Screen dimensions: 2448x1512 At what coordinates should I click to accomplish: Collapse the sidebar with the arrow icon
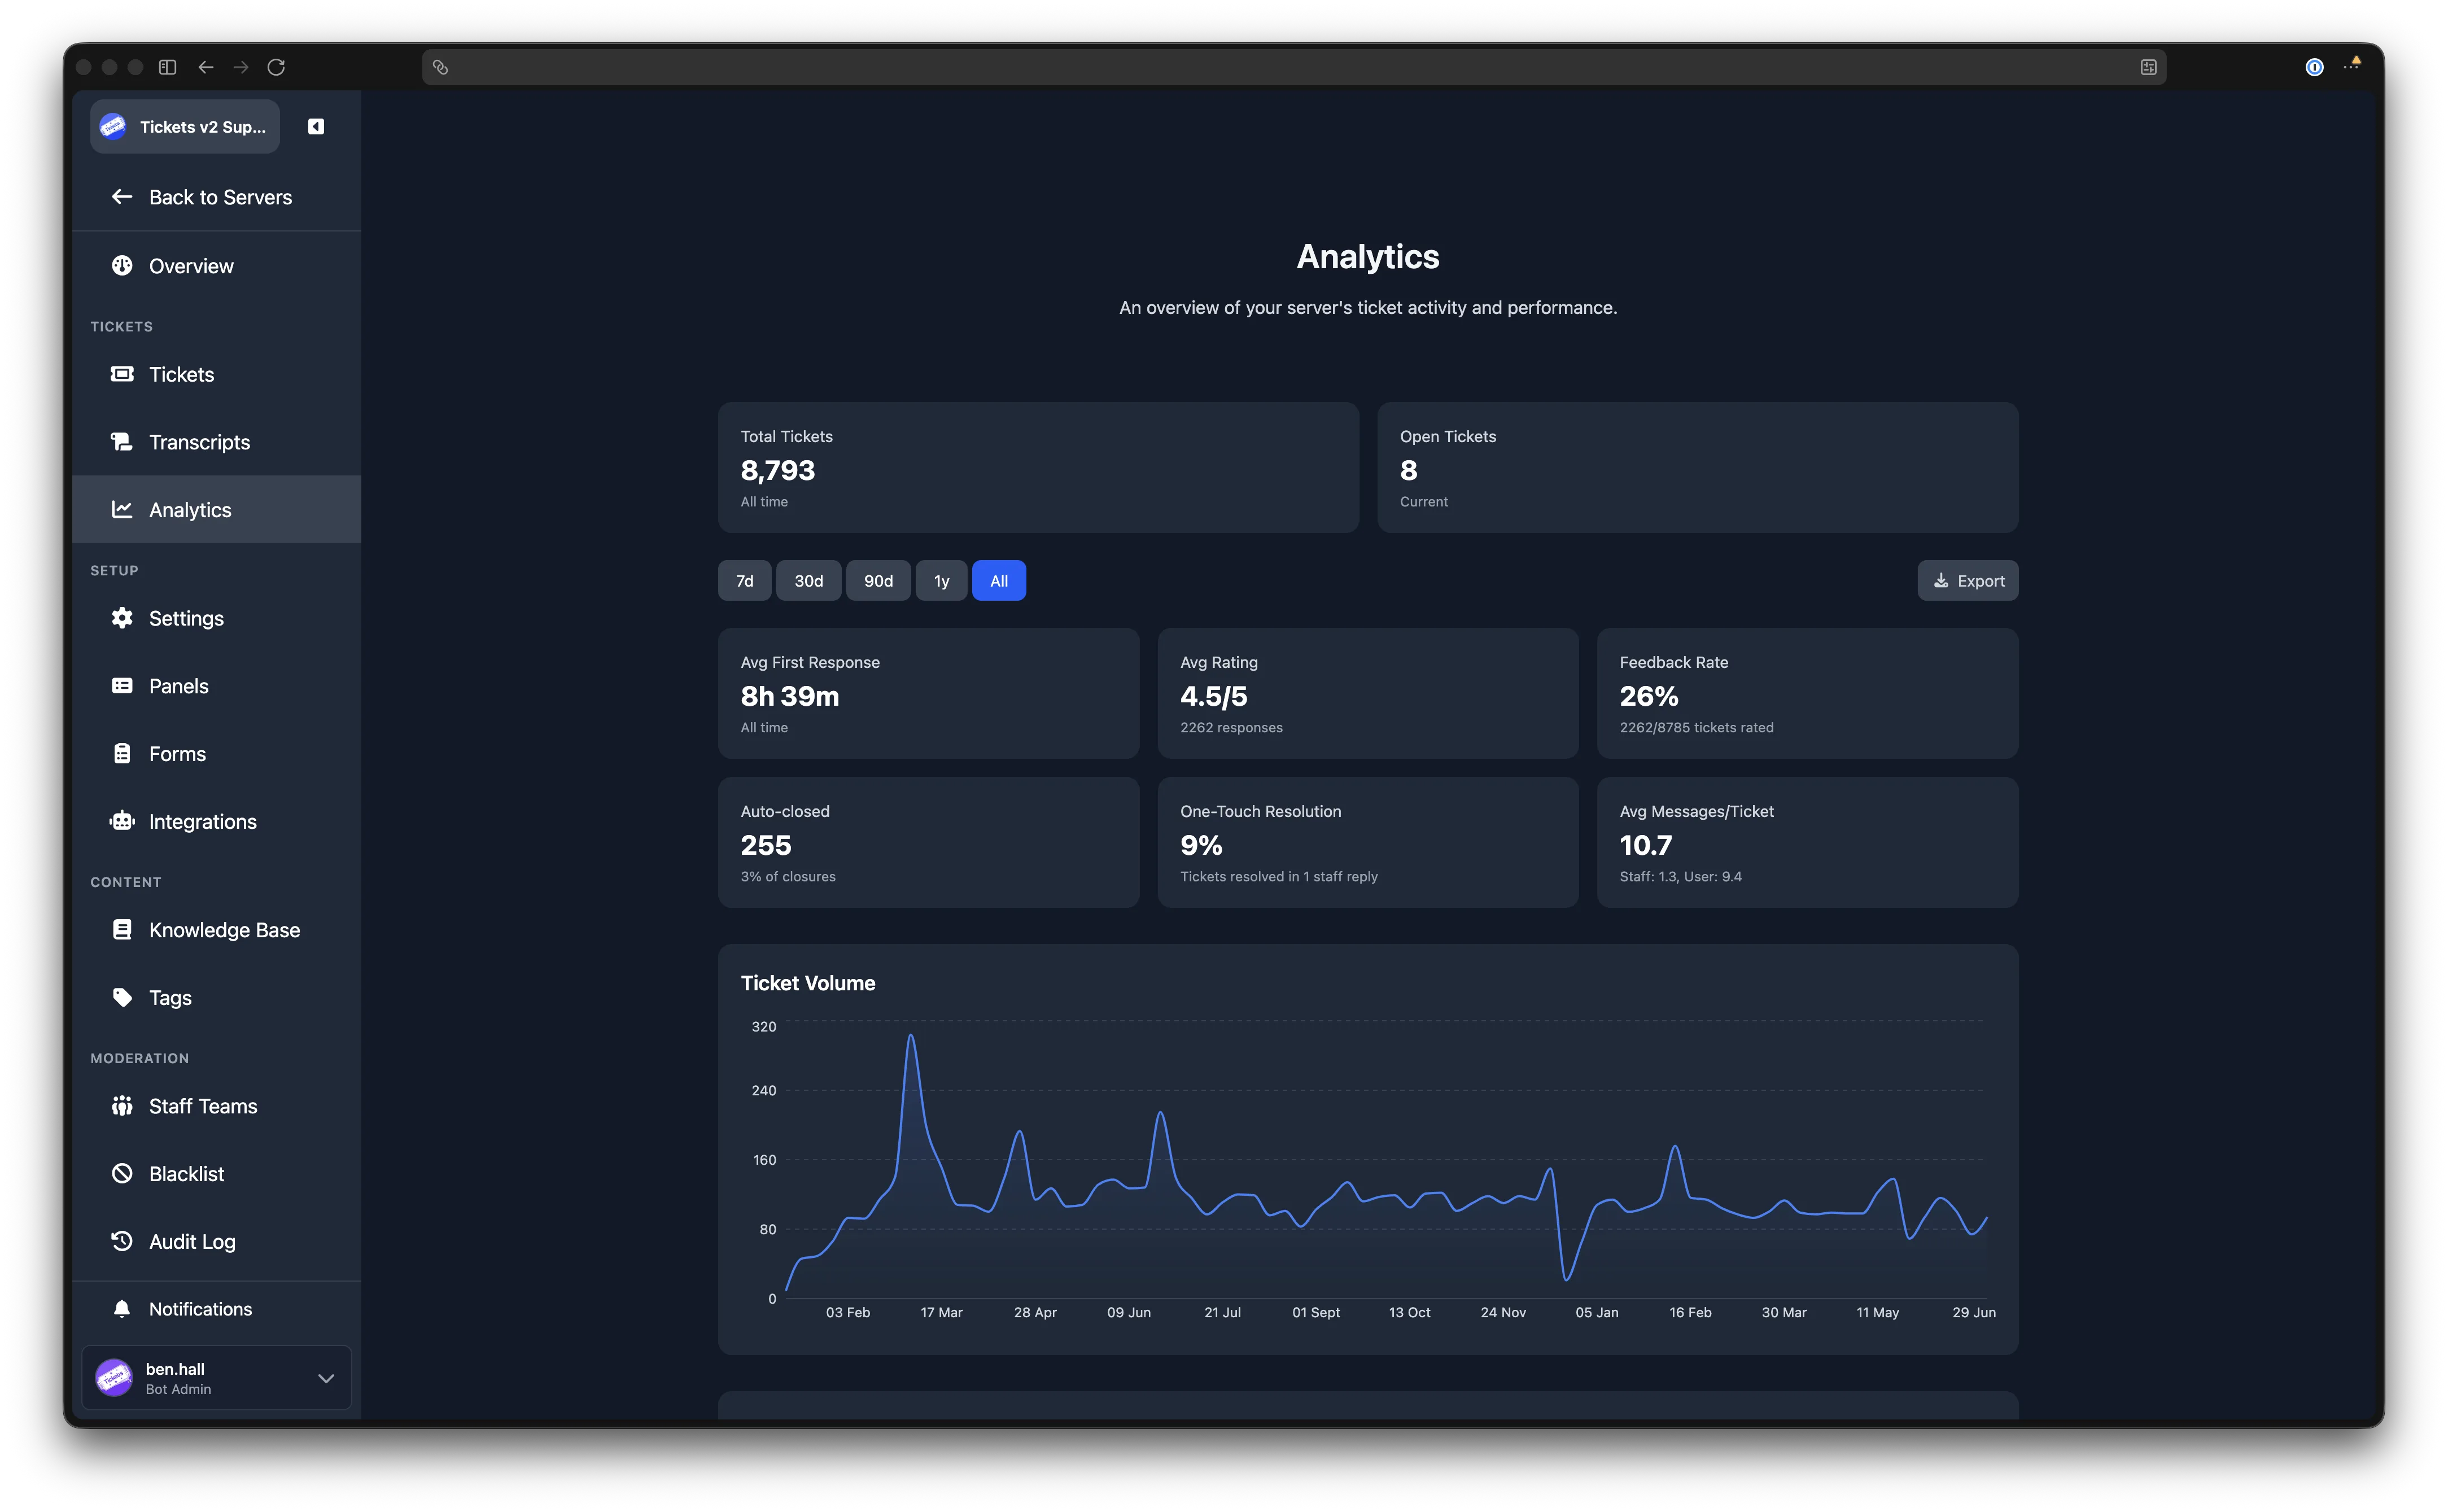click(316, 126)
